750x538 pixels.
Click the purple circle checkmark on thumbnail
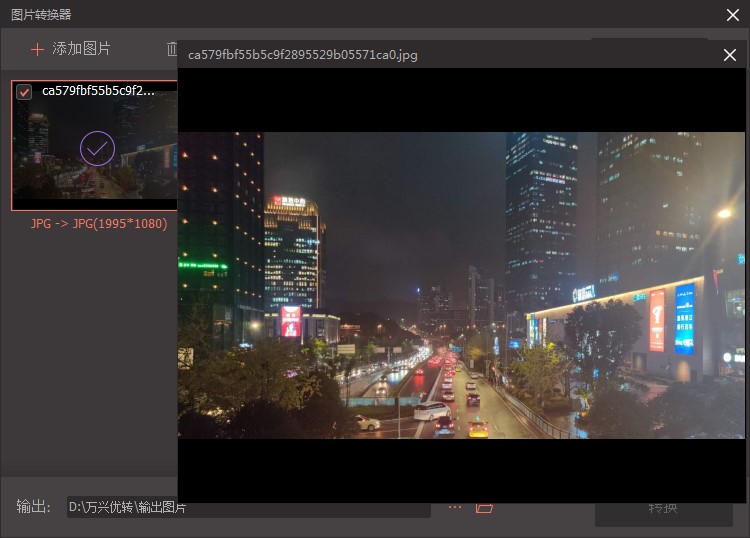97,149
